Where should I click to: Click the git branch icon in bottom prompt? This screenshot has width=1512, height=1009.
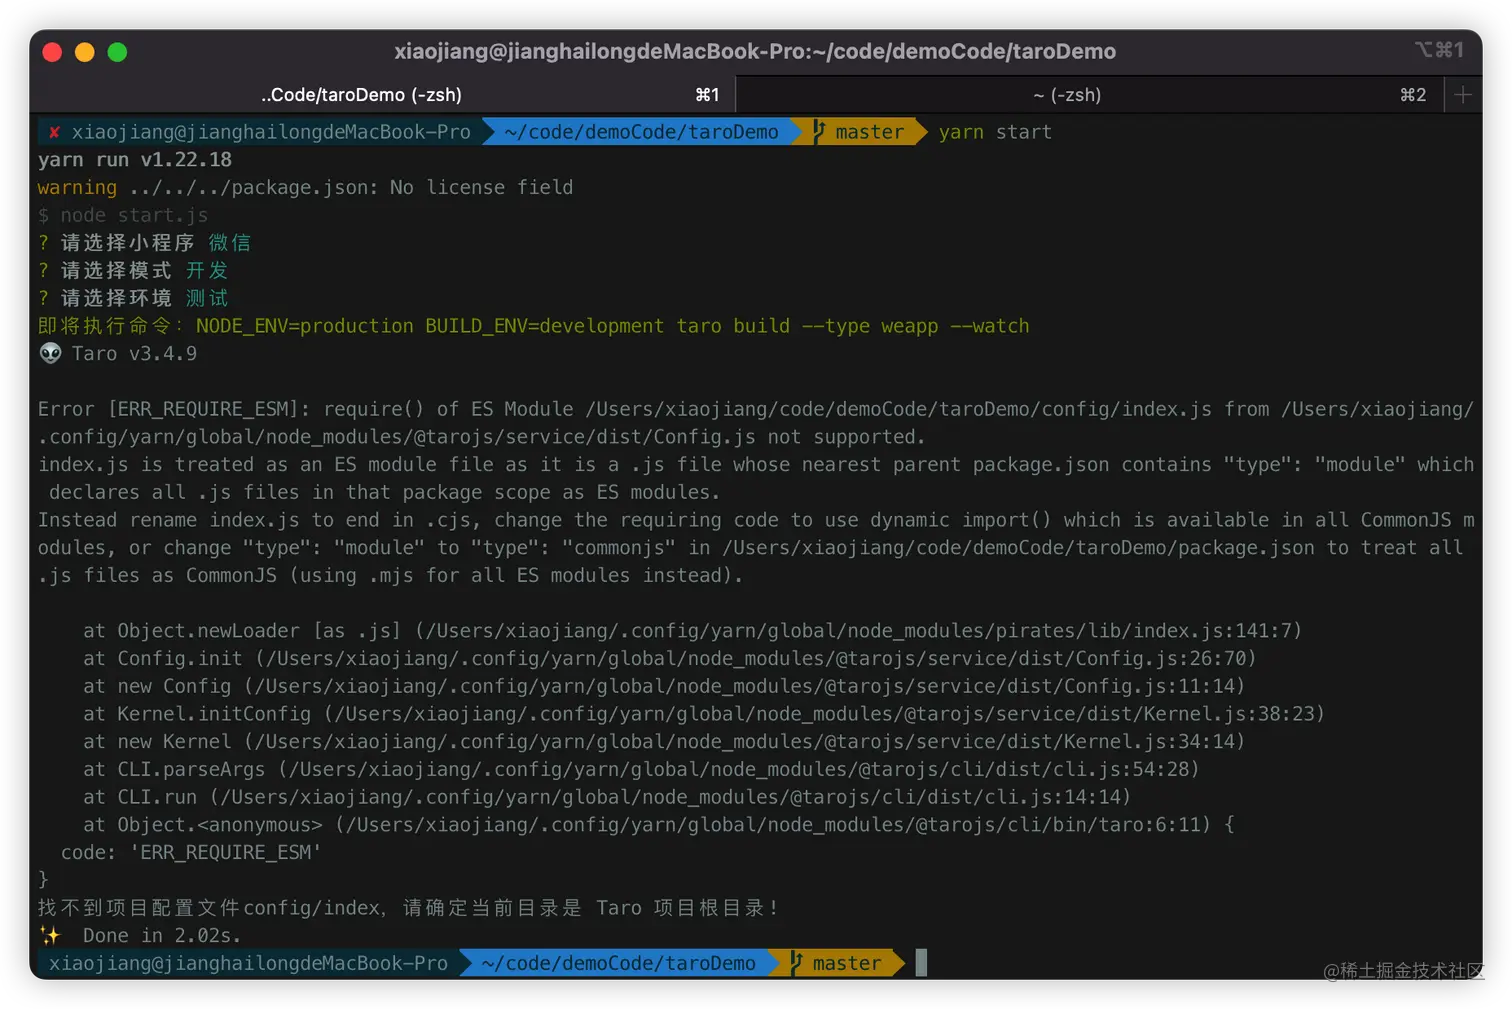(x=796, y=963)
